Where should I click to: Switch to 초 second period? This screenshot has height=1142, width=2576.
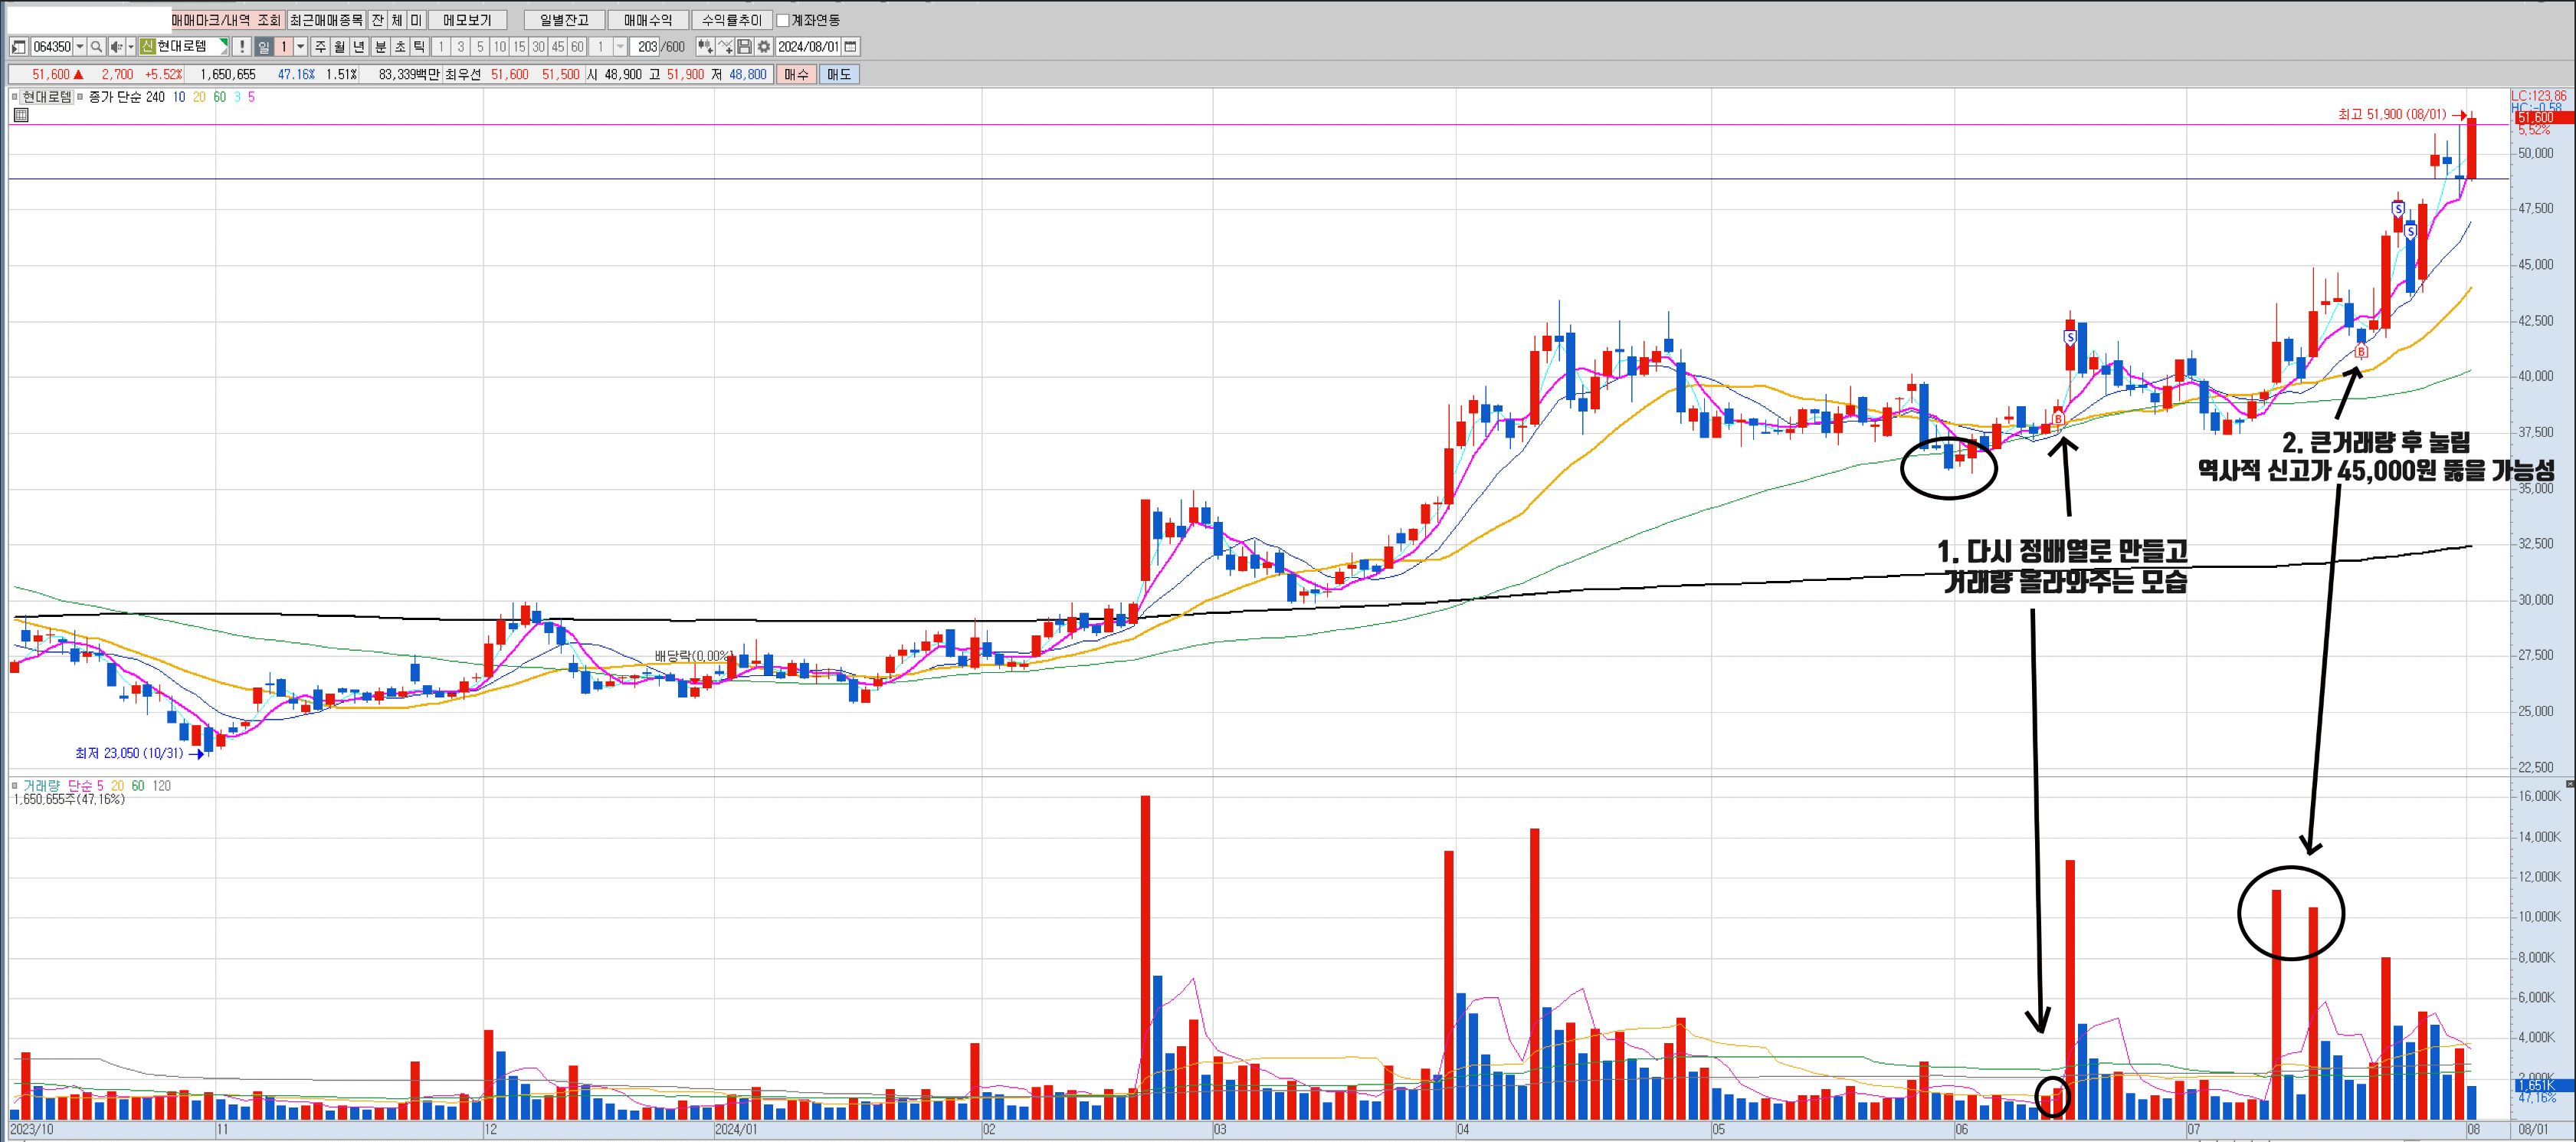point(400,47)
